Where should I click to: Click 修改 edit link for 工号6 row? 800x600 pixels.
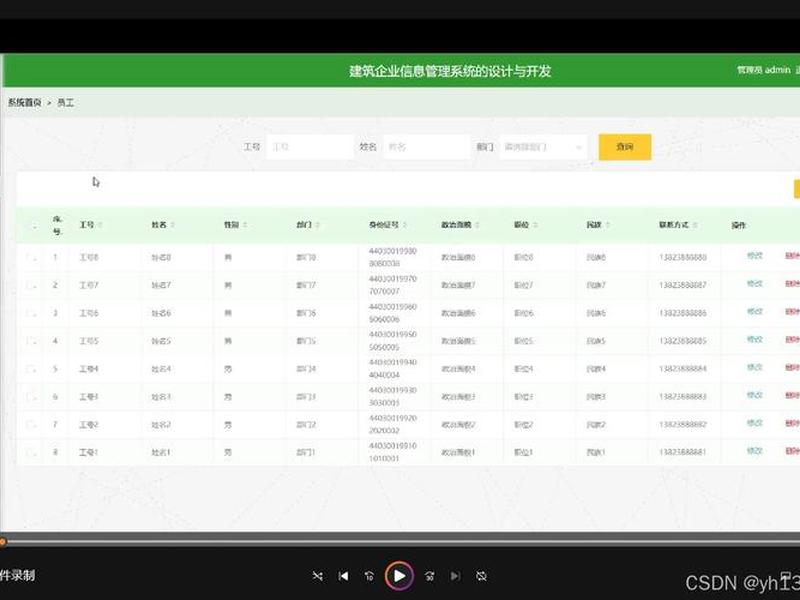(x=755, y=311)
